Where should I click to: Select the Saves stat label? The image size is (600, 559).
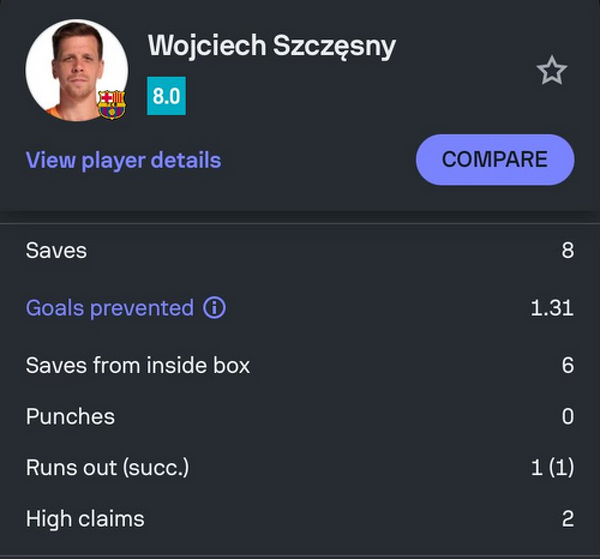tap(56, 250)
